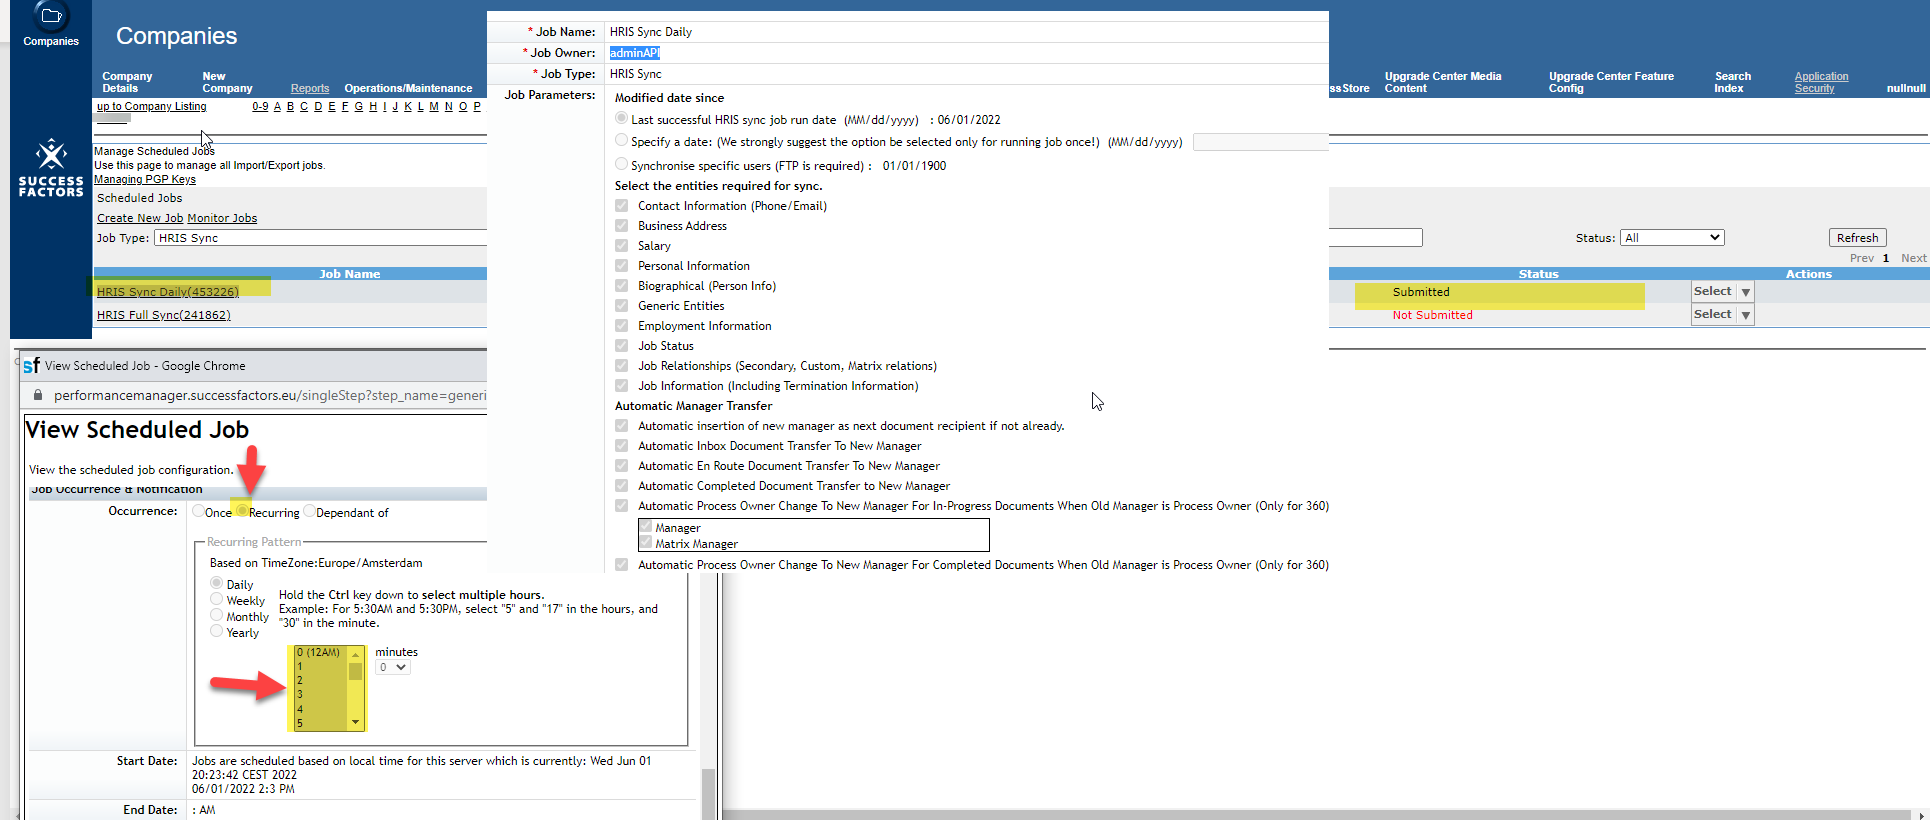Open HRIS Full Sync(241862) job link

tap(164, 315)
